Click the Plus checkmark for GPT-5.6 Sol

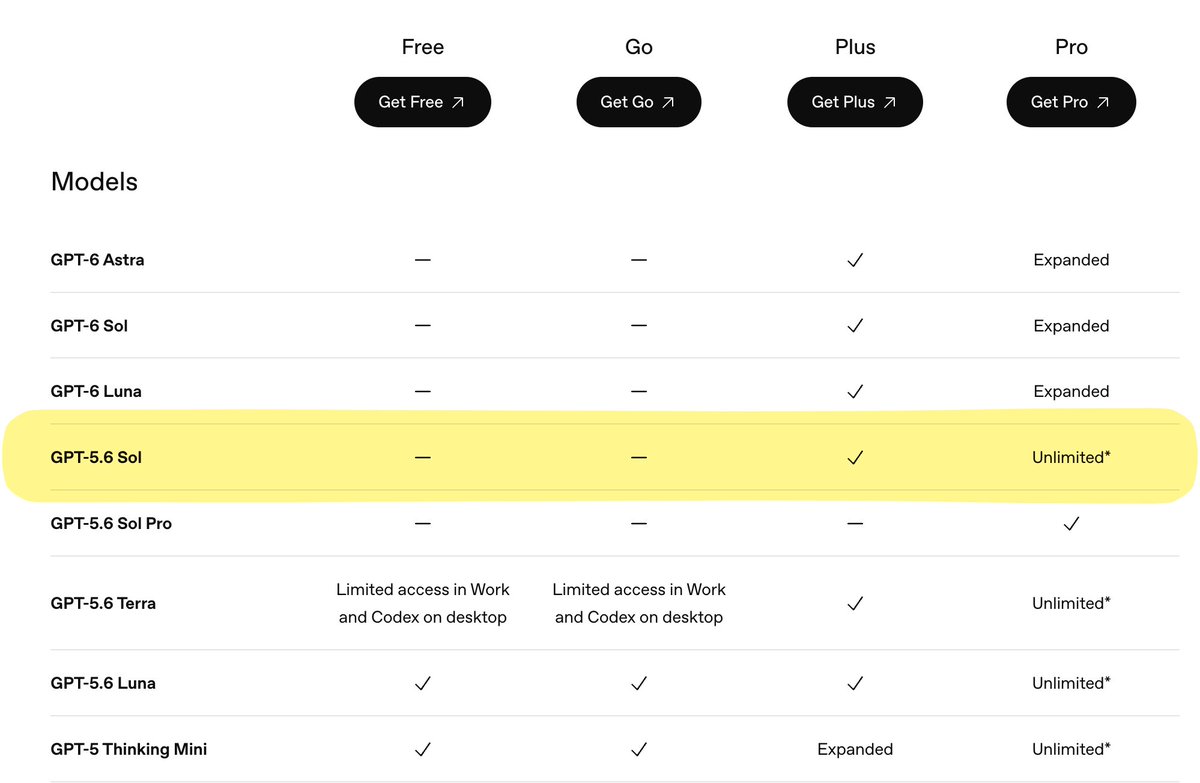tap(855, 457)
